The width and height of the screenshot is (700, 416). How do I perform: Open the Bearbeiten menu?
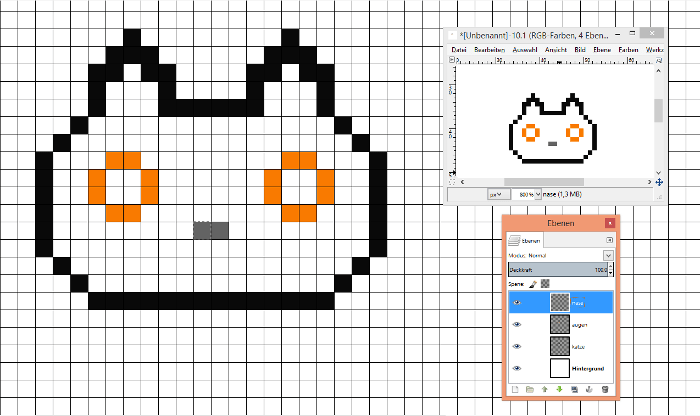489,50
